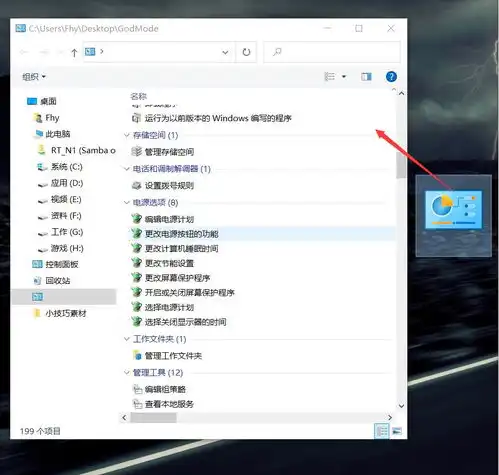Screen dimensions: 499x475
Task: Click the vertical scrollbar down arrow
Action: click(x=401, y=406)
